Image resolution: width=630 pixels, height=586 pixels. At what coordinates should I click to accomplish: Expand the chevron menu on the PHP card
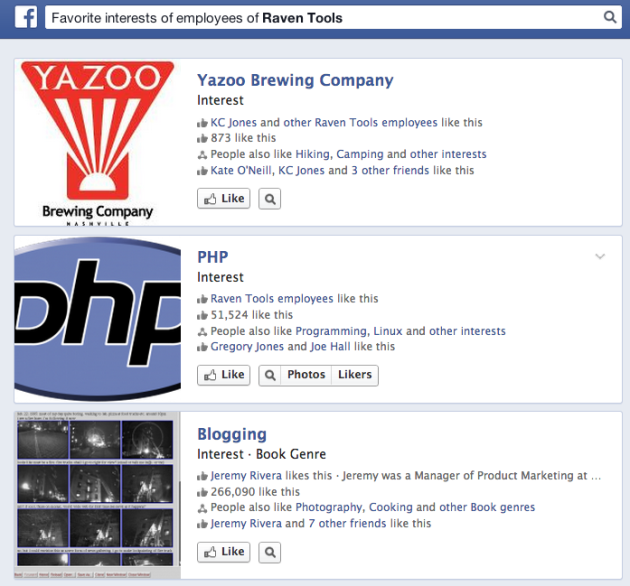600,256
